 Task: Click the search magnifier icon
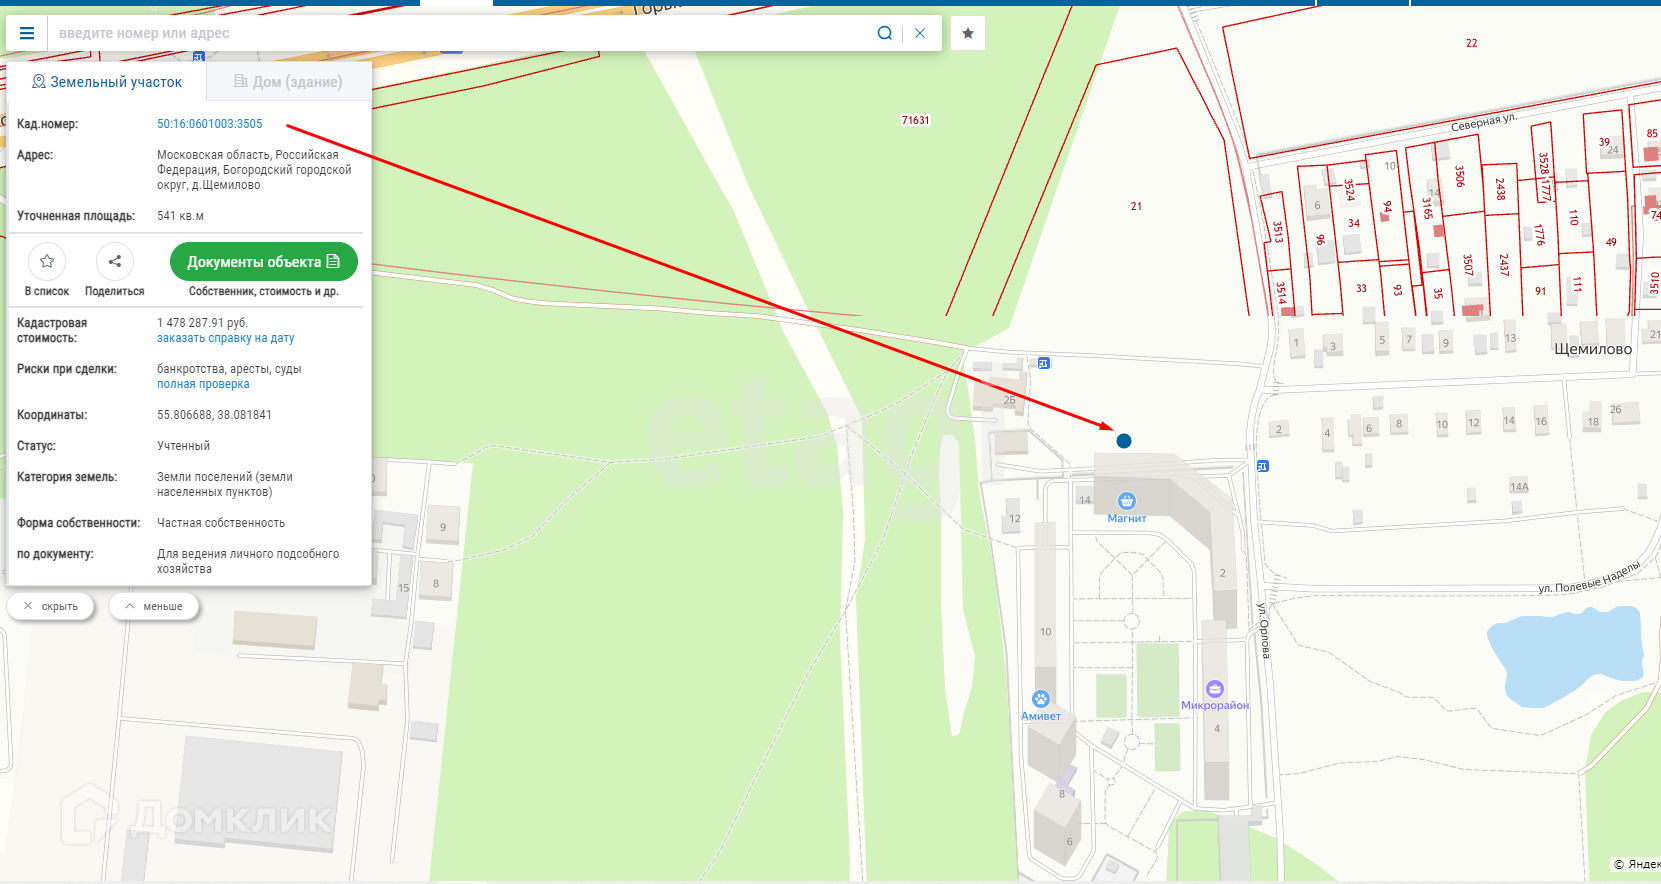point(885,33)
